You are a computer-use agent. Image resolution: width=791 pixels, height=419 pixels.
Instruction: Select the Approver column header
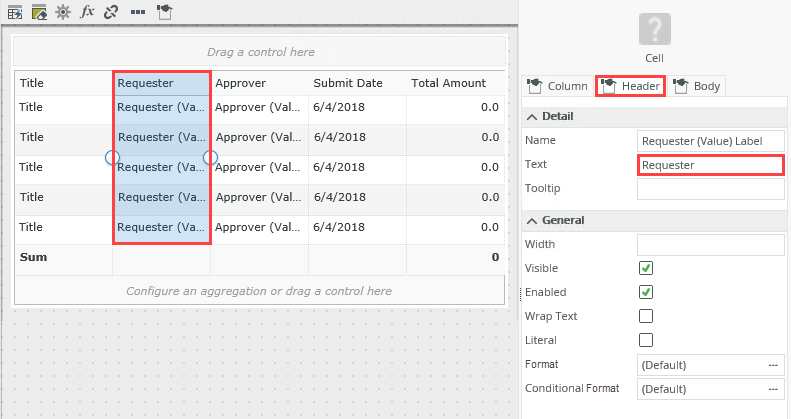click(258, 83)
